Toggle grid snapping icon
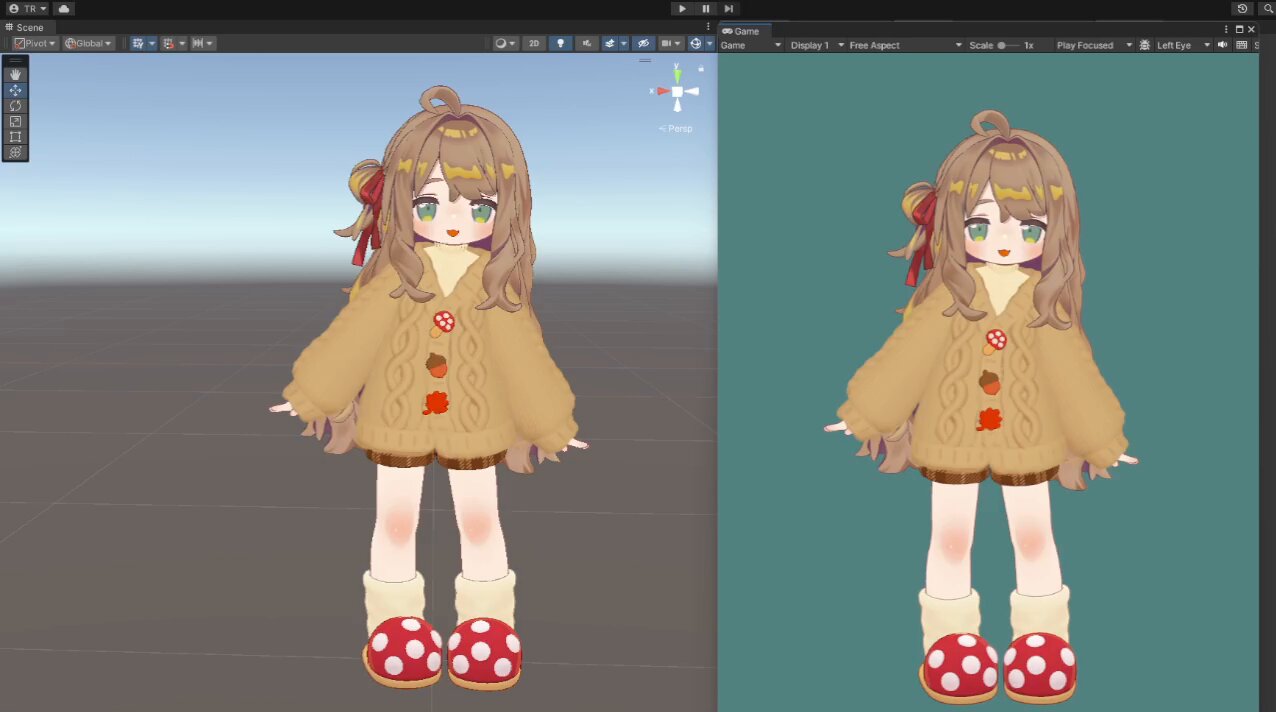The width and height of the screenshot is (1276, 712). pyautogui.click(x=168, y=44)
